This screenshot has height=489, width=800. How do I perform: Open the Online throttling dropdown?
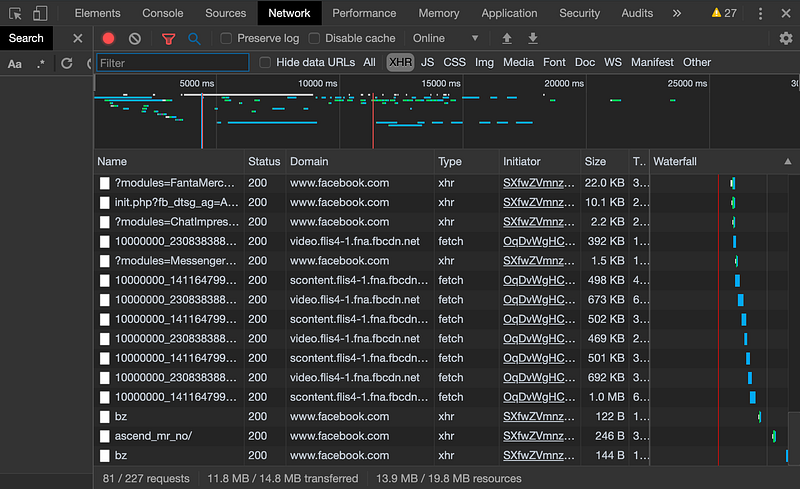click(445, 39)
